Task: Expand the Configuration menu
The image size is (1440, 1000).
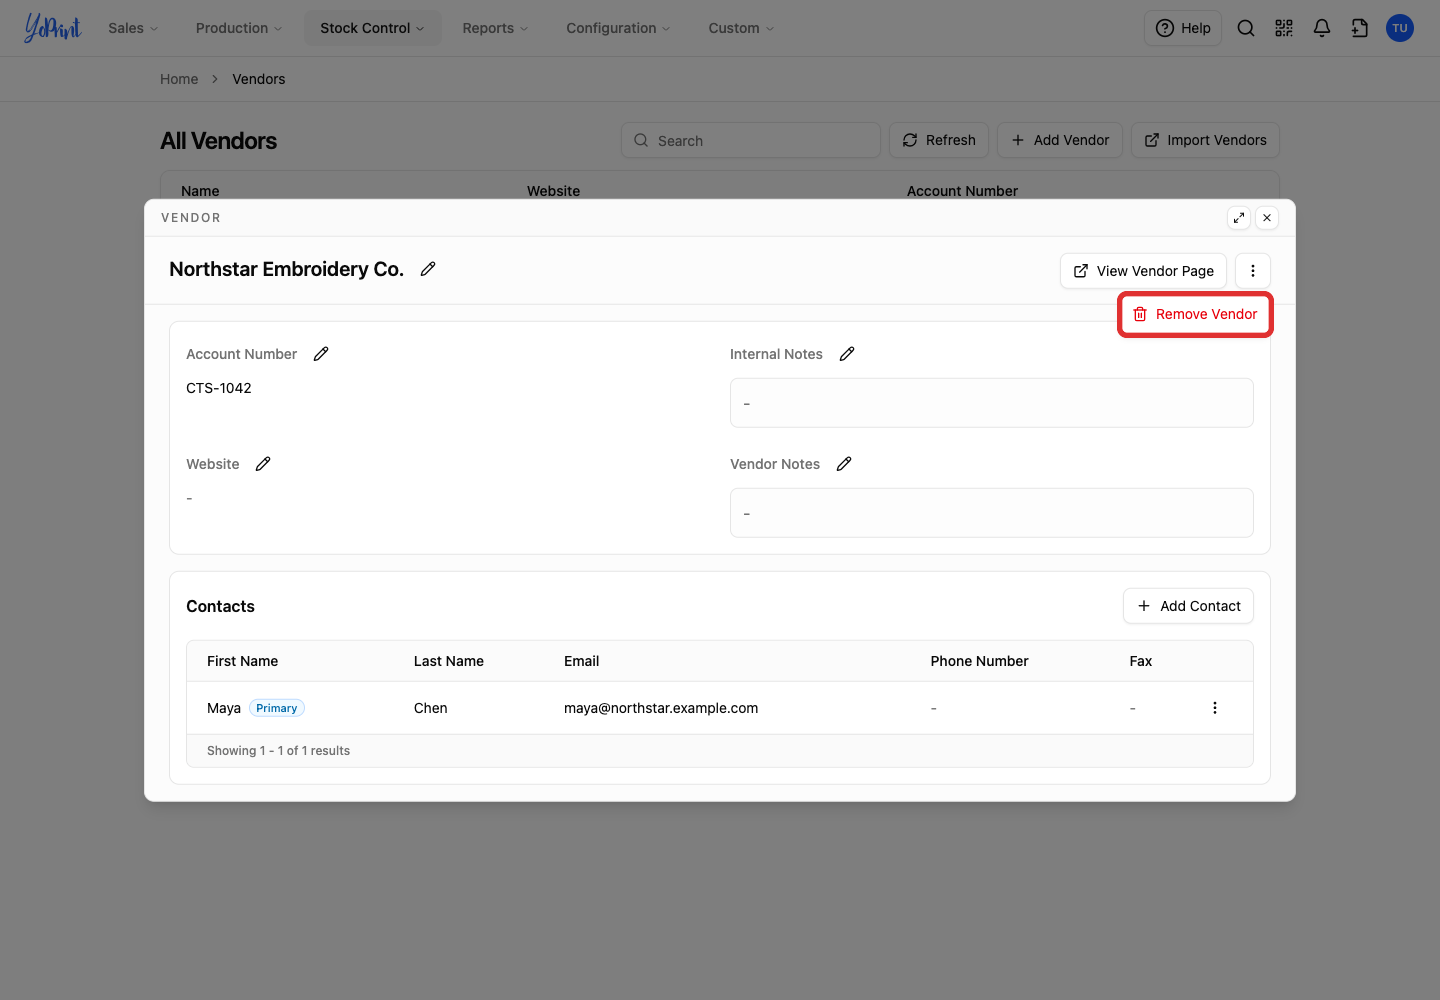Action: [618, 28]
